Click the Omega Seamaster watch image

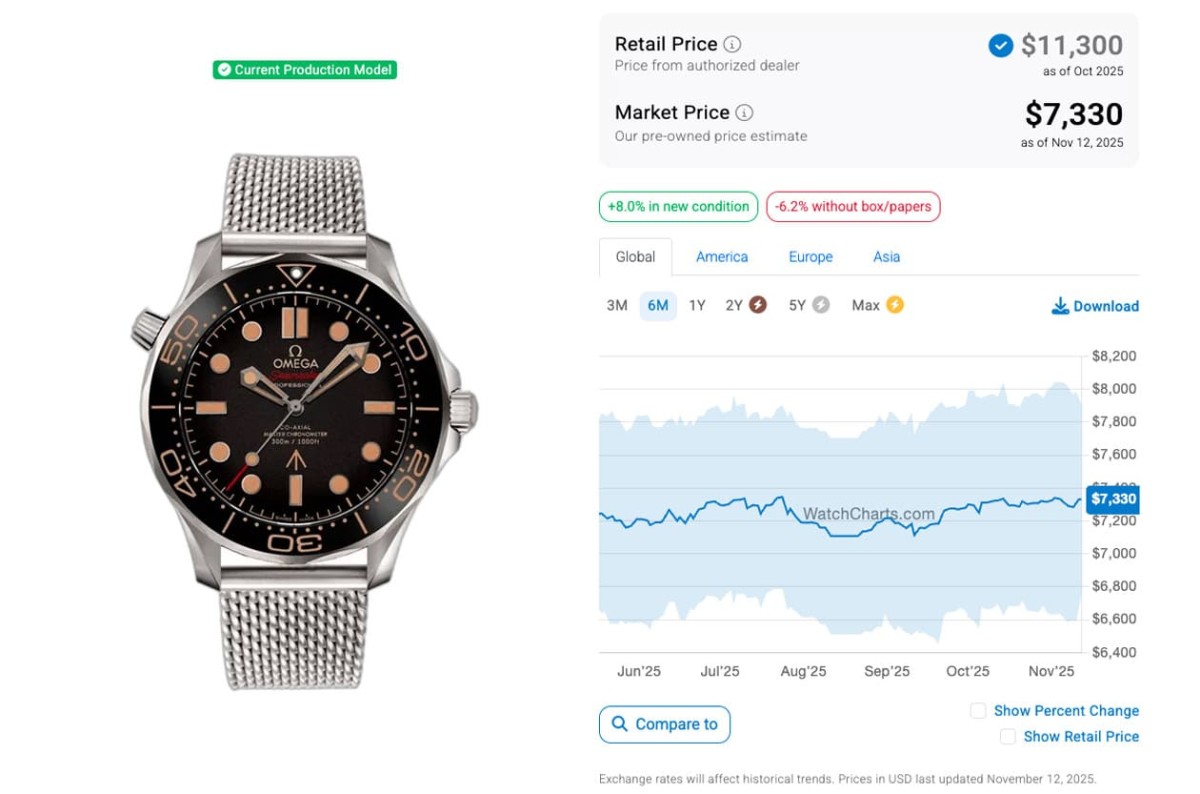point(303,420)
